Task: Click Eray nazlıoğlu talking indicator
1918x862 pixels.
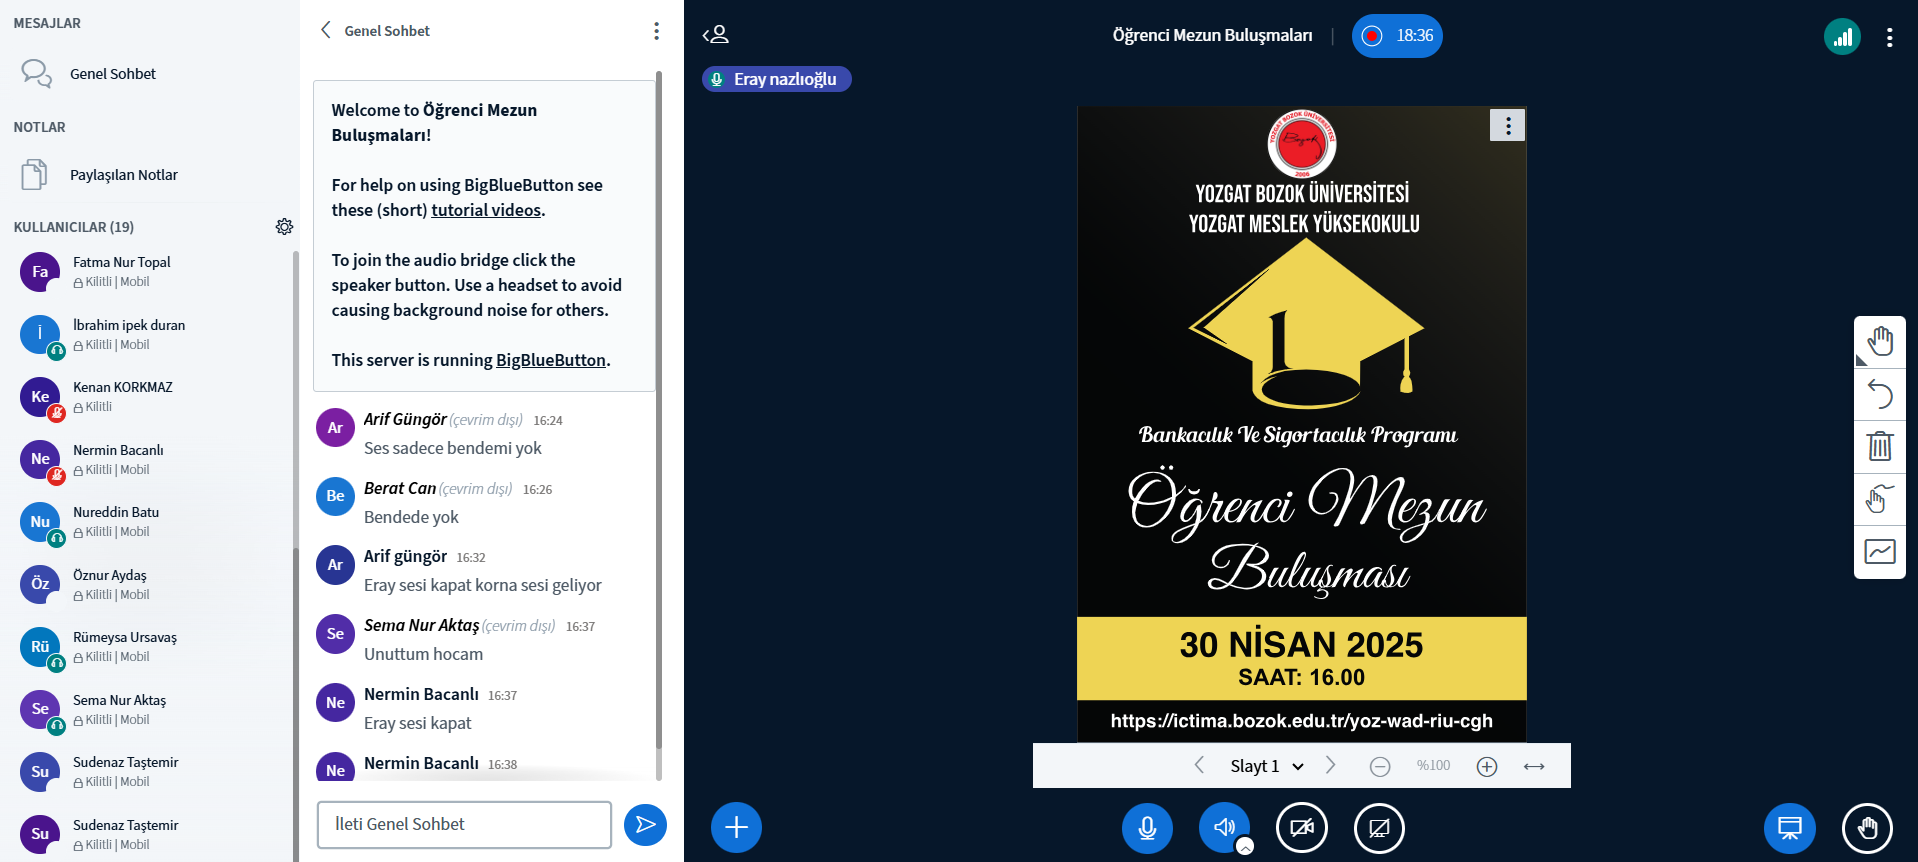Action: tap(776, 79)
